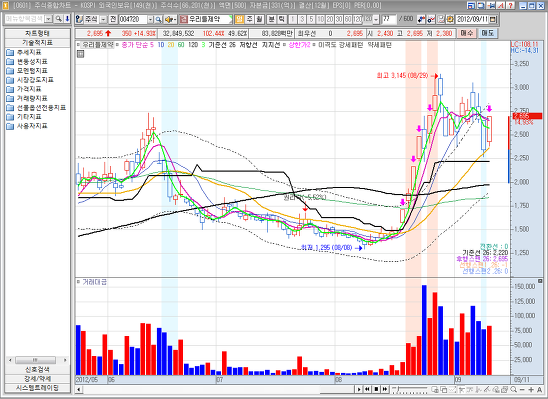The image size is (548, 399).
Task: Click the stock type icon left of 주식
Action: click(79, 20)
